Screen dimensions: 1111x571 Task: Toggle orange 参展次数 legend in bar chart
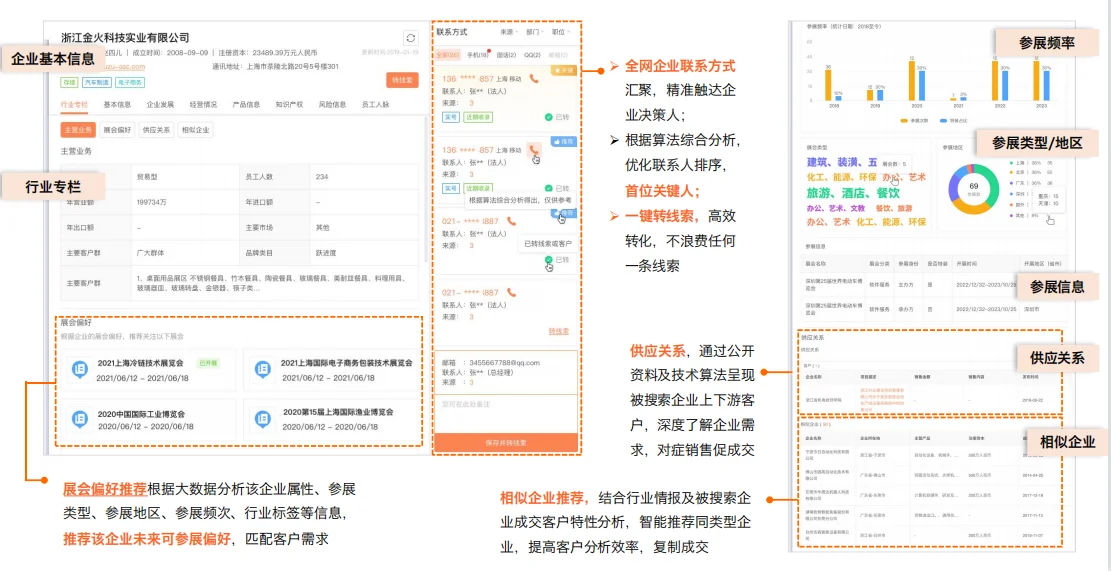click(913, 122)
